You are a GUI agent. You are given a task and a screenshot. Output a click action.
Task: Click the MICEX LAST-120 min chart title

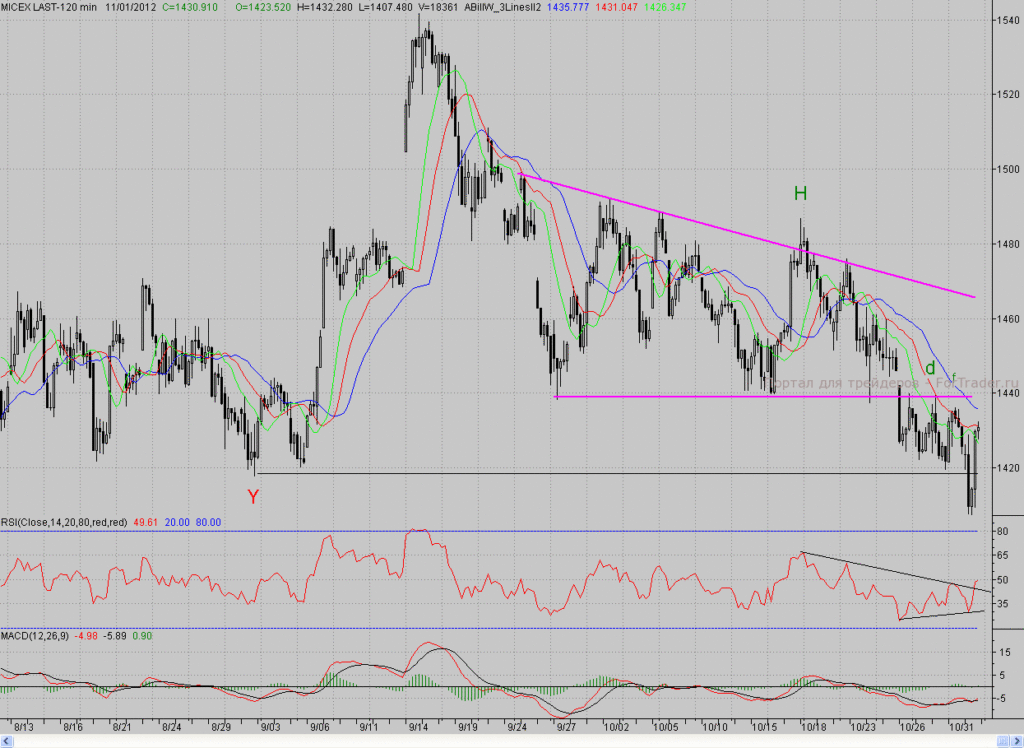tap(49, 7)
